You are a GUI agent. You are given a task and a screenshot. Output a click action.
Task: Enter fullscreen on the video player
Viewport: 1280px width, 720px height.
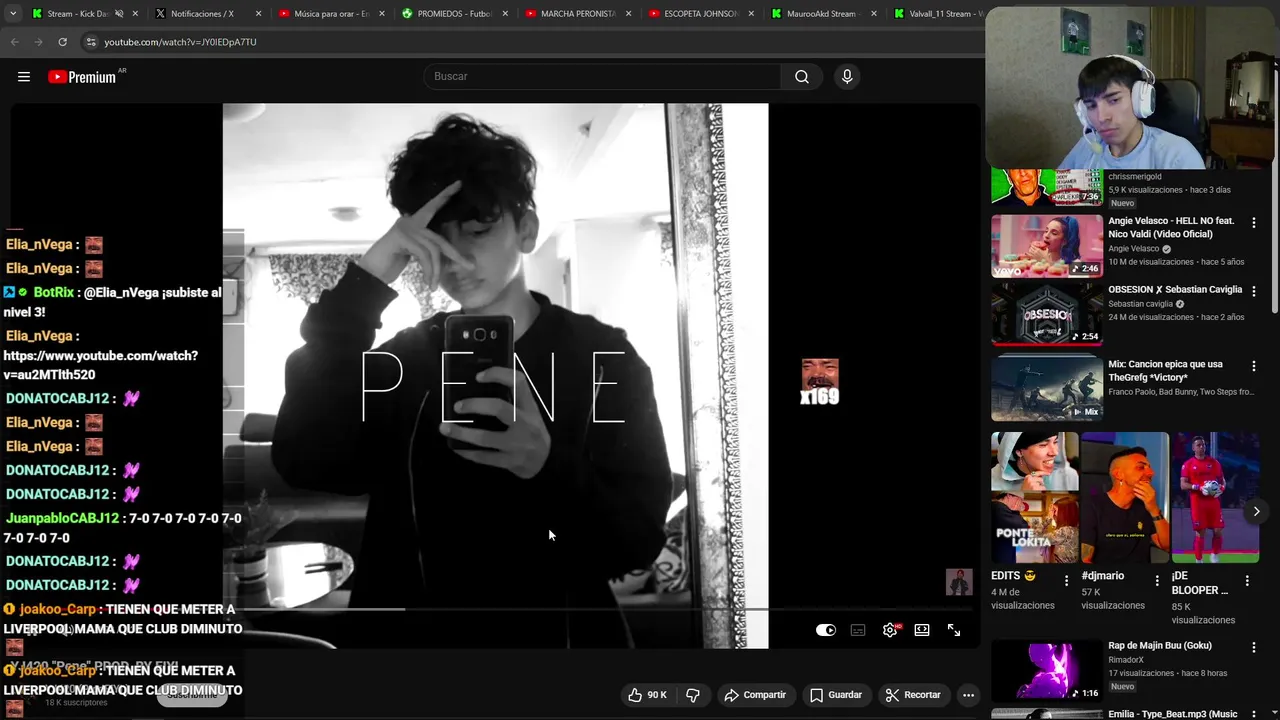click(x=954, y=630)
